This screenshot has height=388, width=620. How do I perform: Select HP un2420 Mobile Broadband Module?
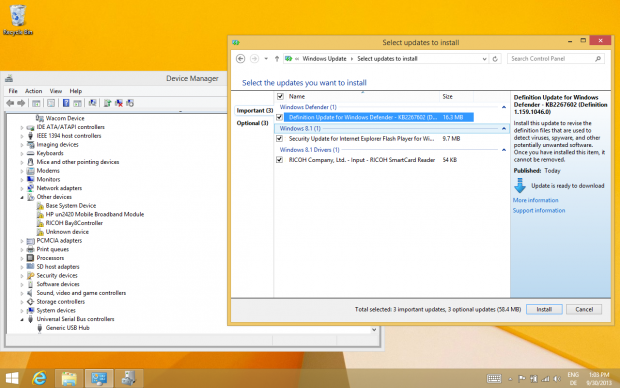coord(95,214)
